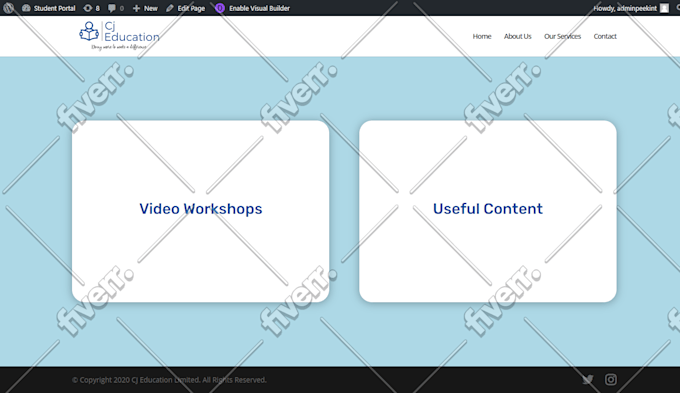Enable Visual Builder
Screen dimensions: 680x393
(252, 8)
